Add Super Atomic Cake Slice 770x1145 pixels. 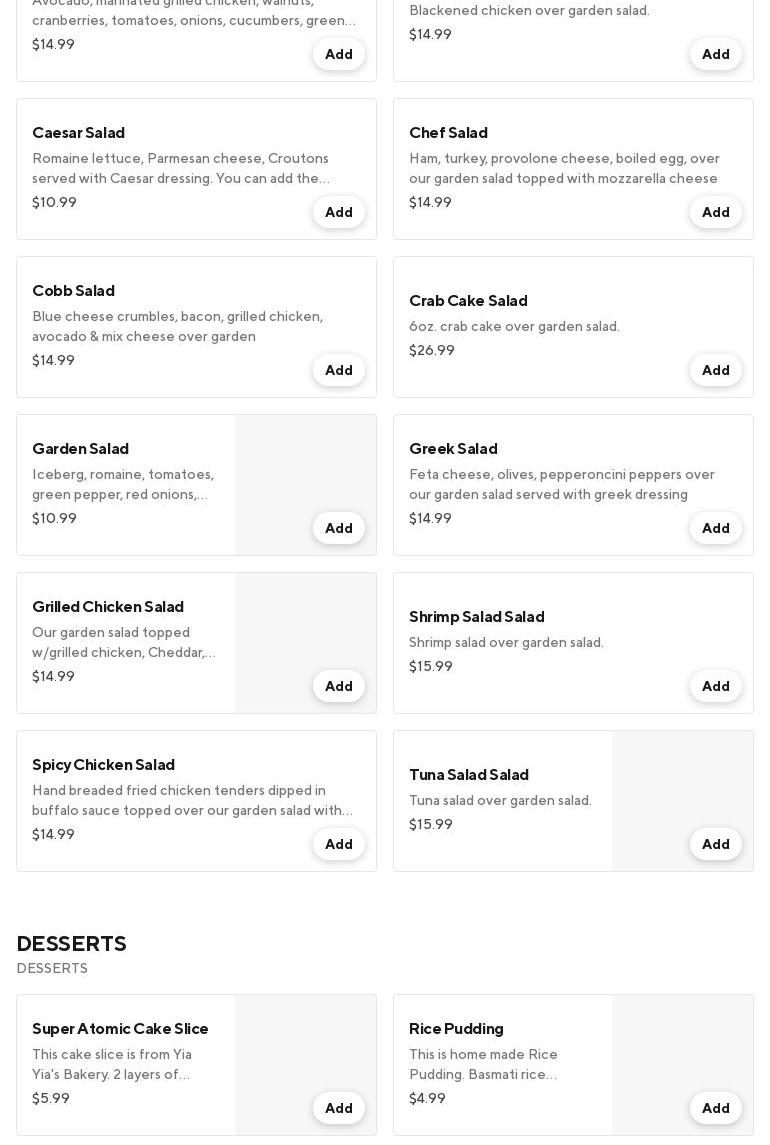(338, 1108)
